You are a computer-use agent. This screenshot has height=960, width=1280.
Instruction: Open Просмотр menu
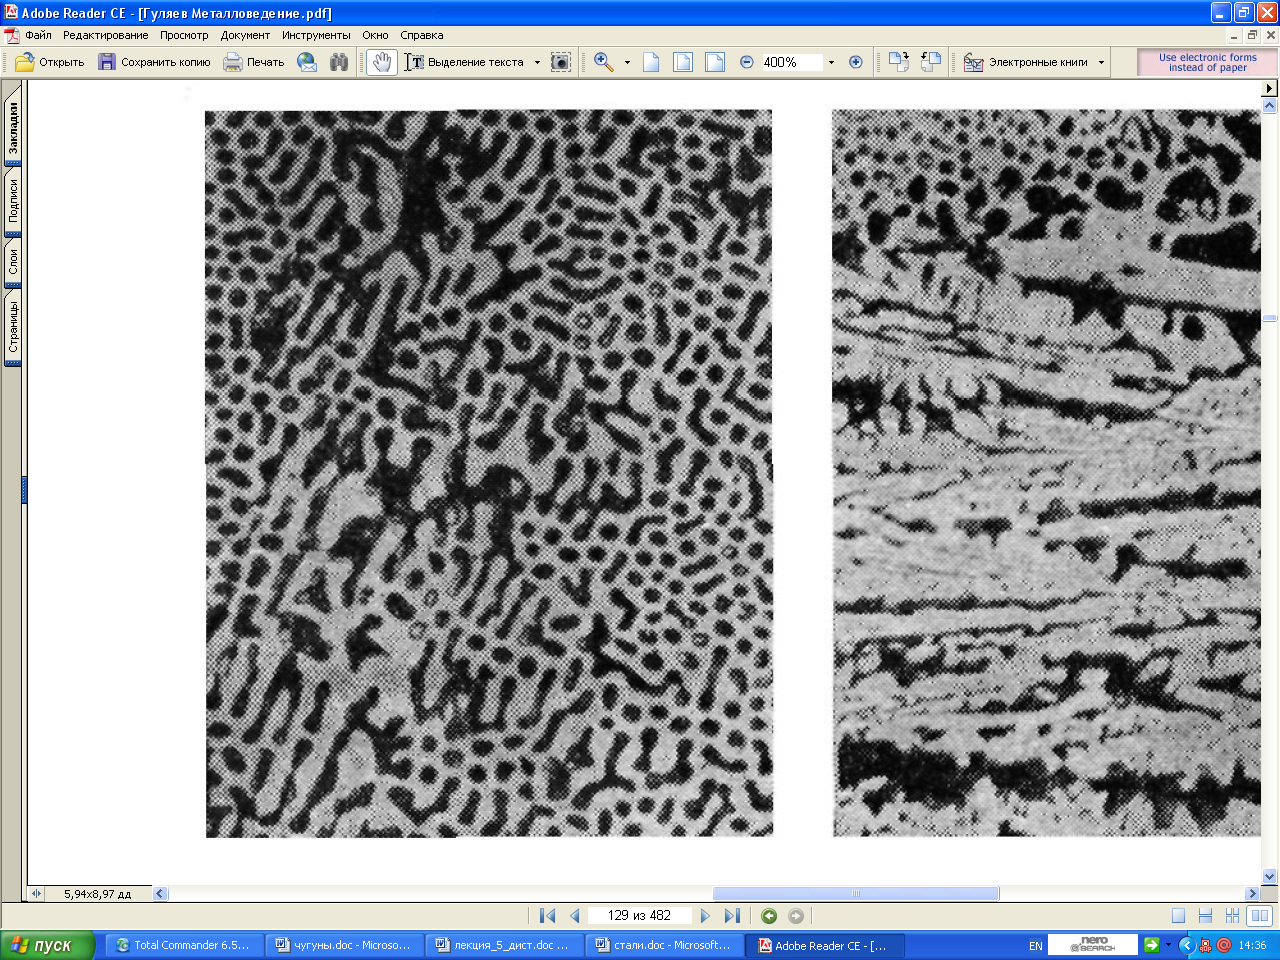[x=184, y=35]
